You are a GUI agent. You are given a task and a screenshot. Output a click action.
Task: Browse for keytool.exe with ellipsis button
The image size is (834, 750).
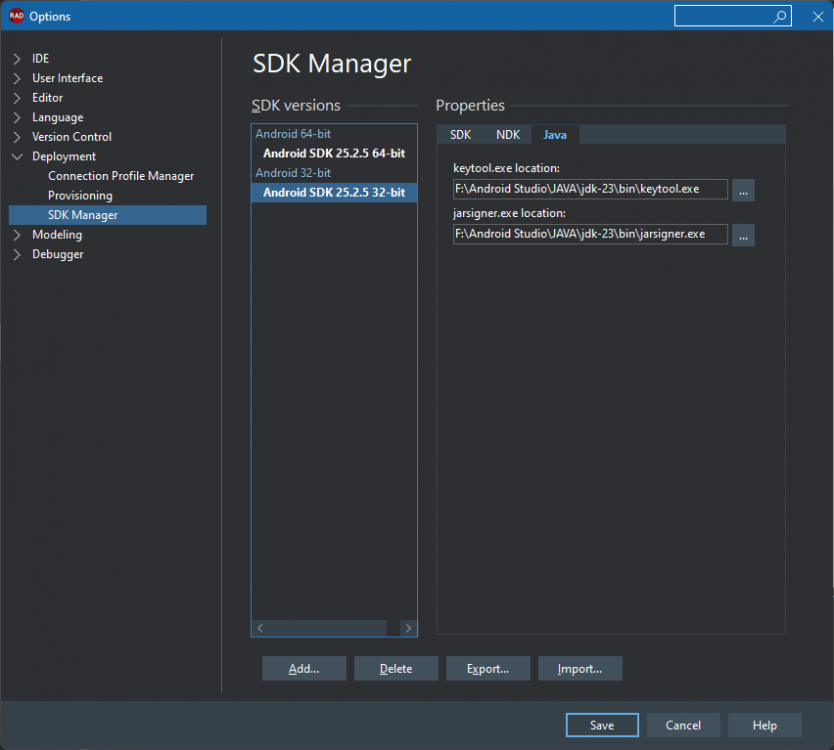743,190
